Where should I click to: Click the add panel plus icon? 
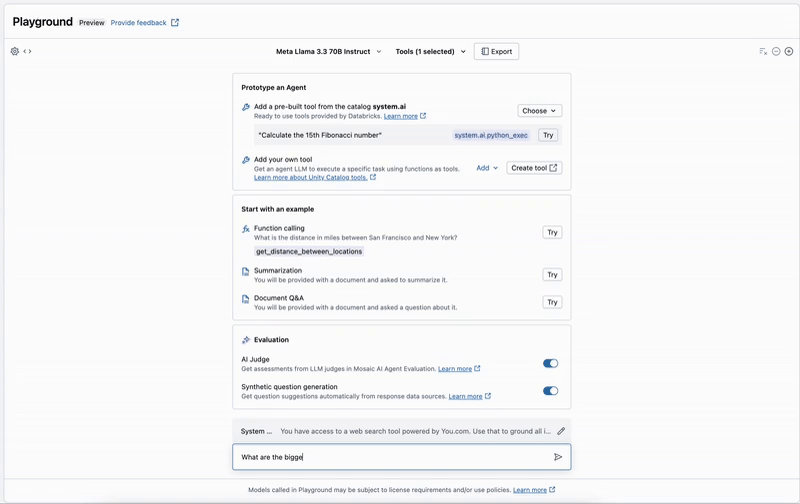coord(789,51)
